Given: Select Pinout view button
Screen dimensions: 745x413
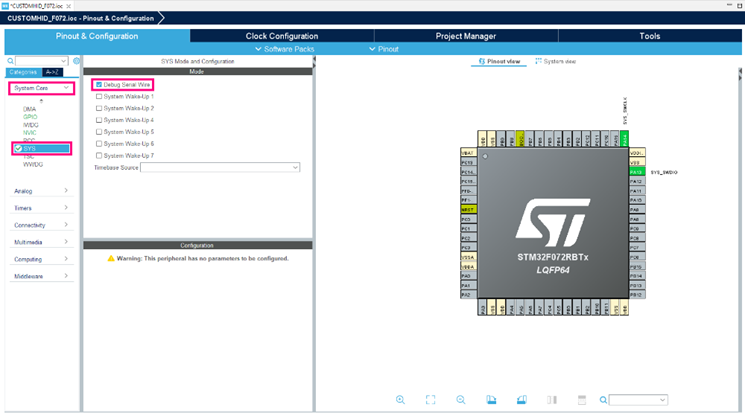Looking at the screenshot, I should pos(499,61).
